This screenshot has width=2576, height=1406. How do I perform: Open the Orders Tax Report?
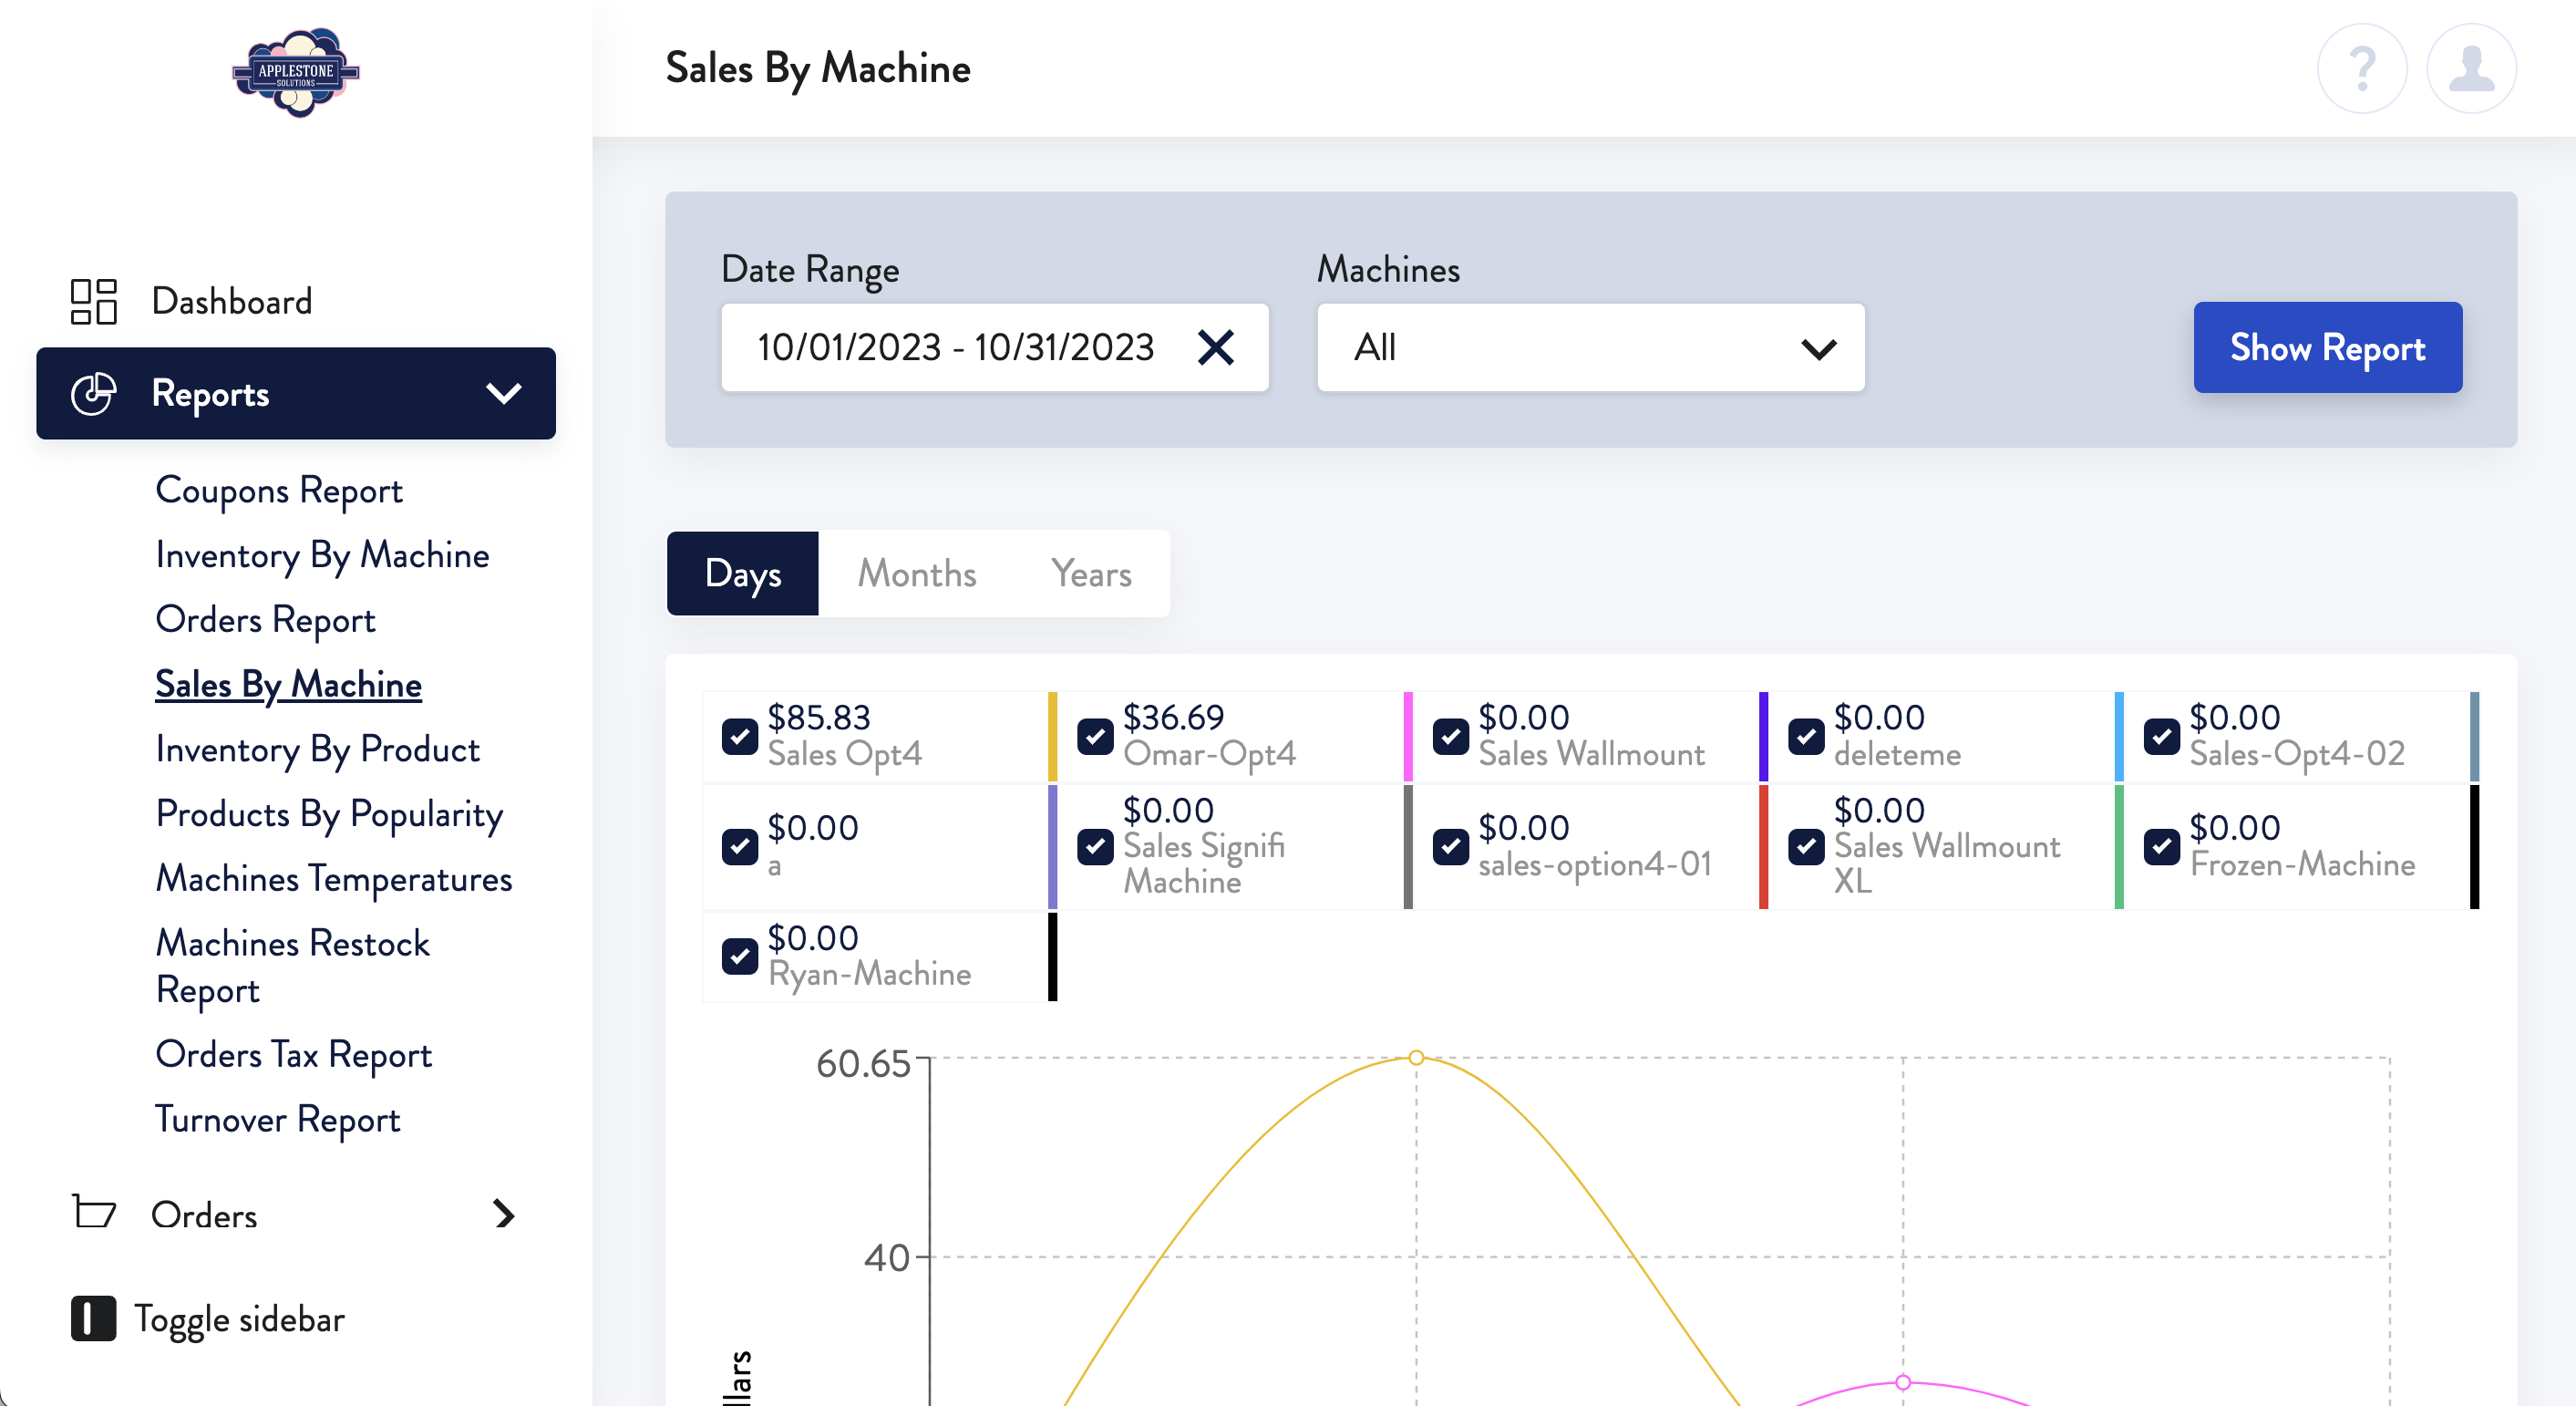[293, 1055]
